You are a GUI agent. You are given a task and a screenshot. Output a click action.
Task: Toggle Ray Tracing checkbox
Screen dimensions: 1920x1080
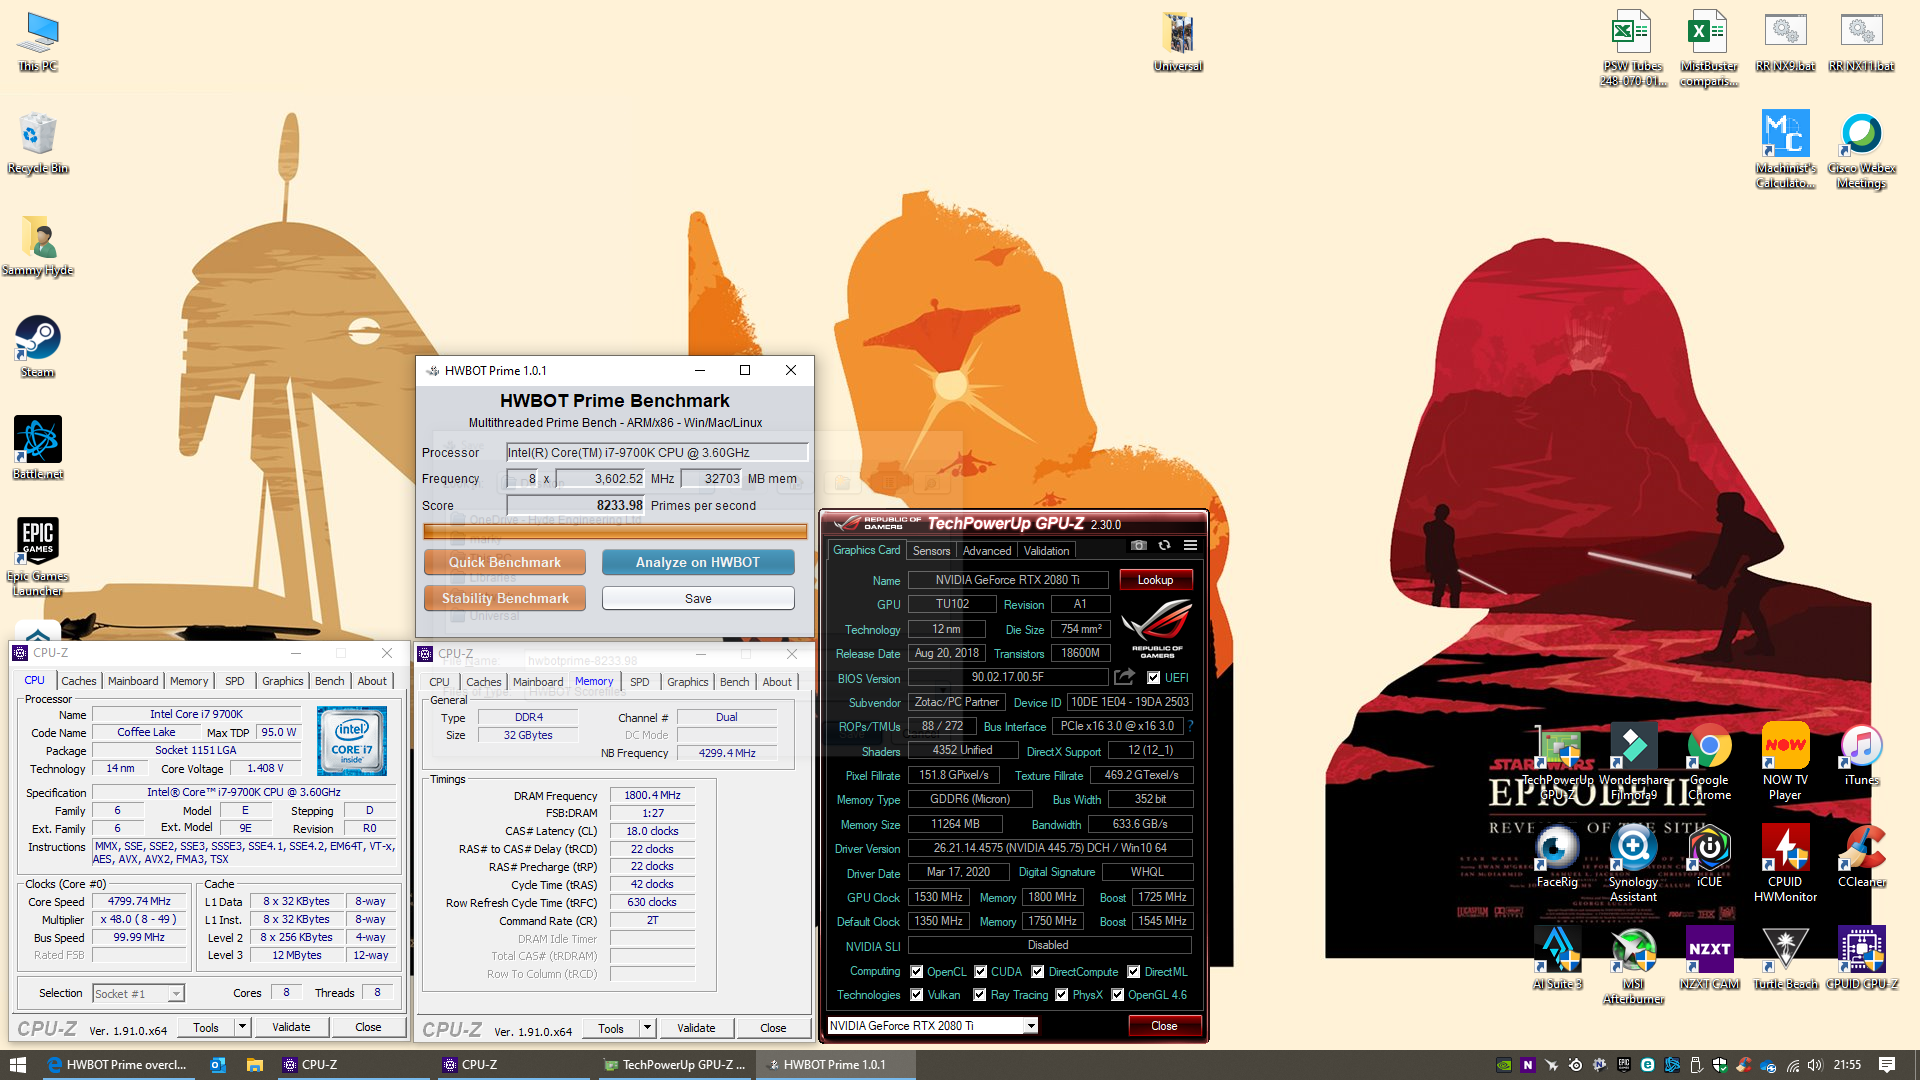pyautogui.click(x=979, y=995)
